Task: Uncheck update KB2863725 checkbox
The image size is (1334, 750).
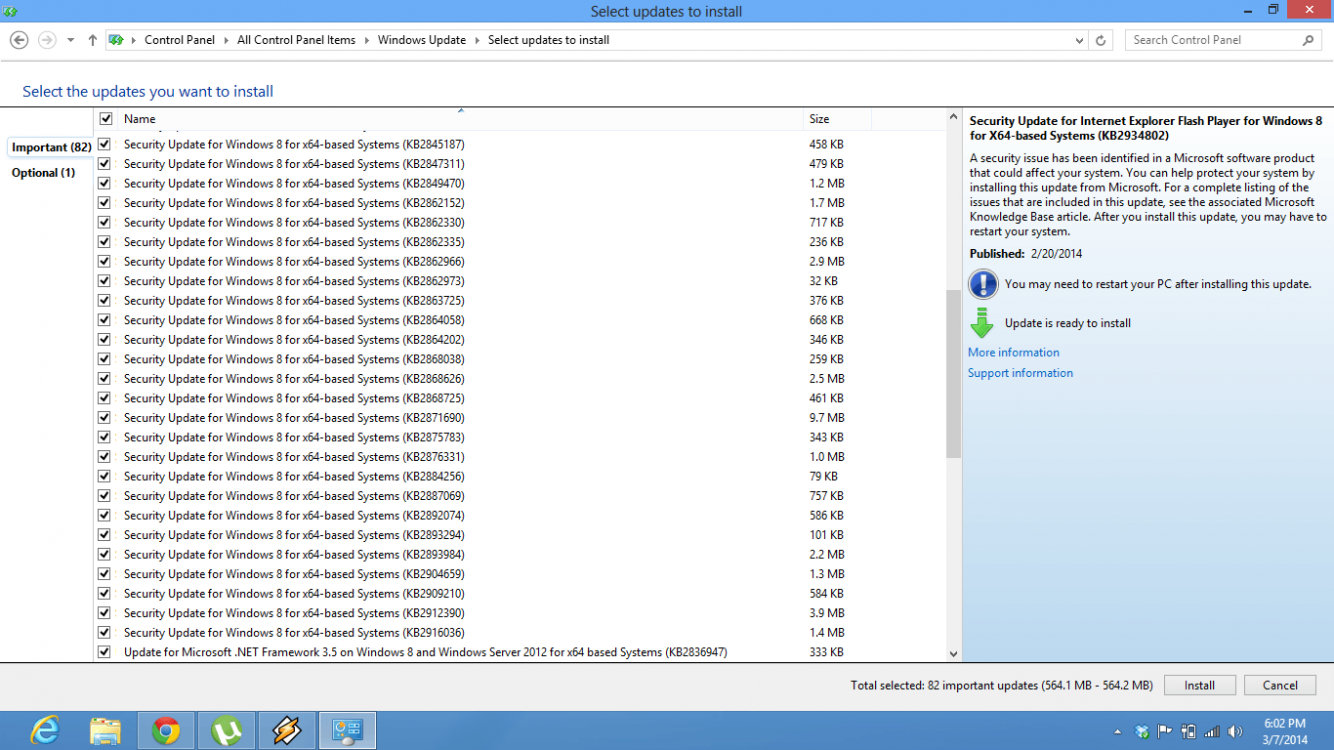Action: [x=105, y=300]
